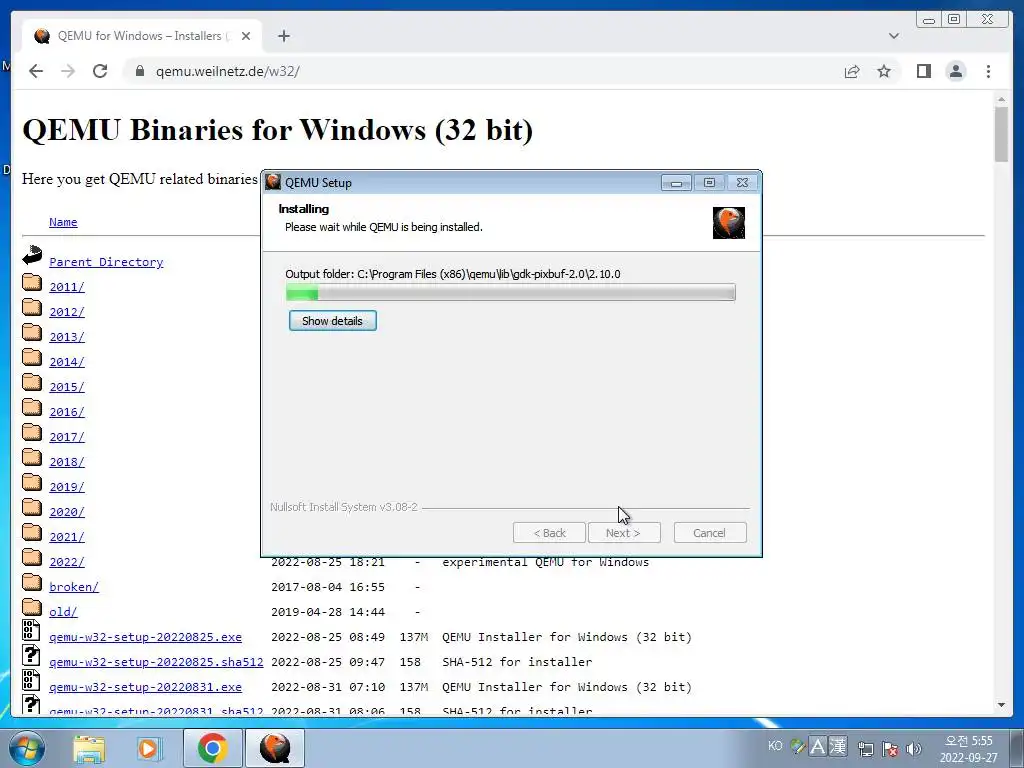Click the QEMU logo in the setup header
Screen dimensions: 1024x768
[x=728, y=223]
